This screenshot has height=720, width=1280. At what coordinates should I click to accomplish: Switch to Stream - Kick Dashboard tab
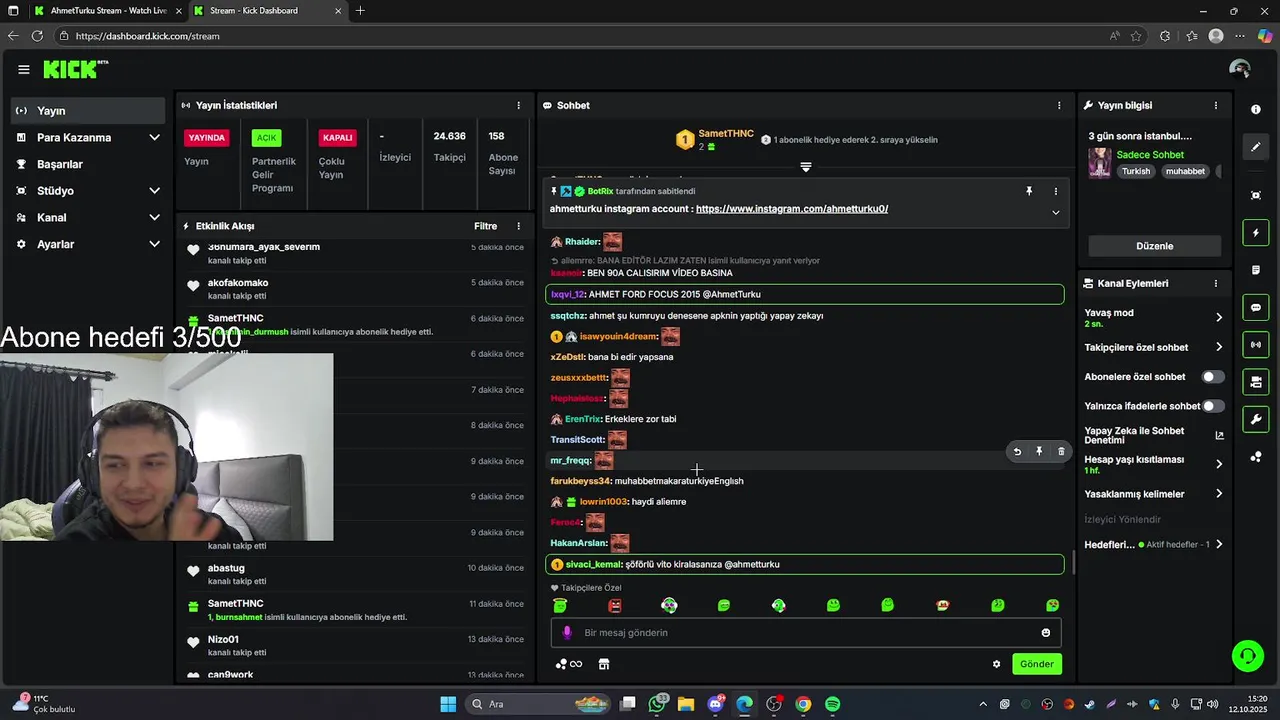click(266, 11)
